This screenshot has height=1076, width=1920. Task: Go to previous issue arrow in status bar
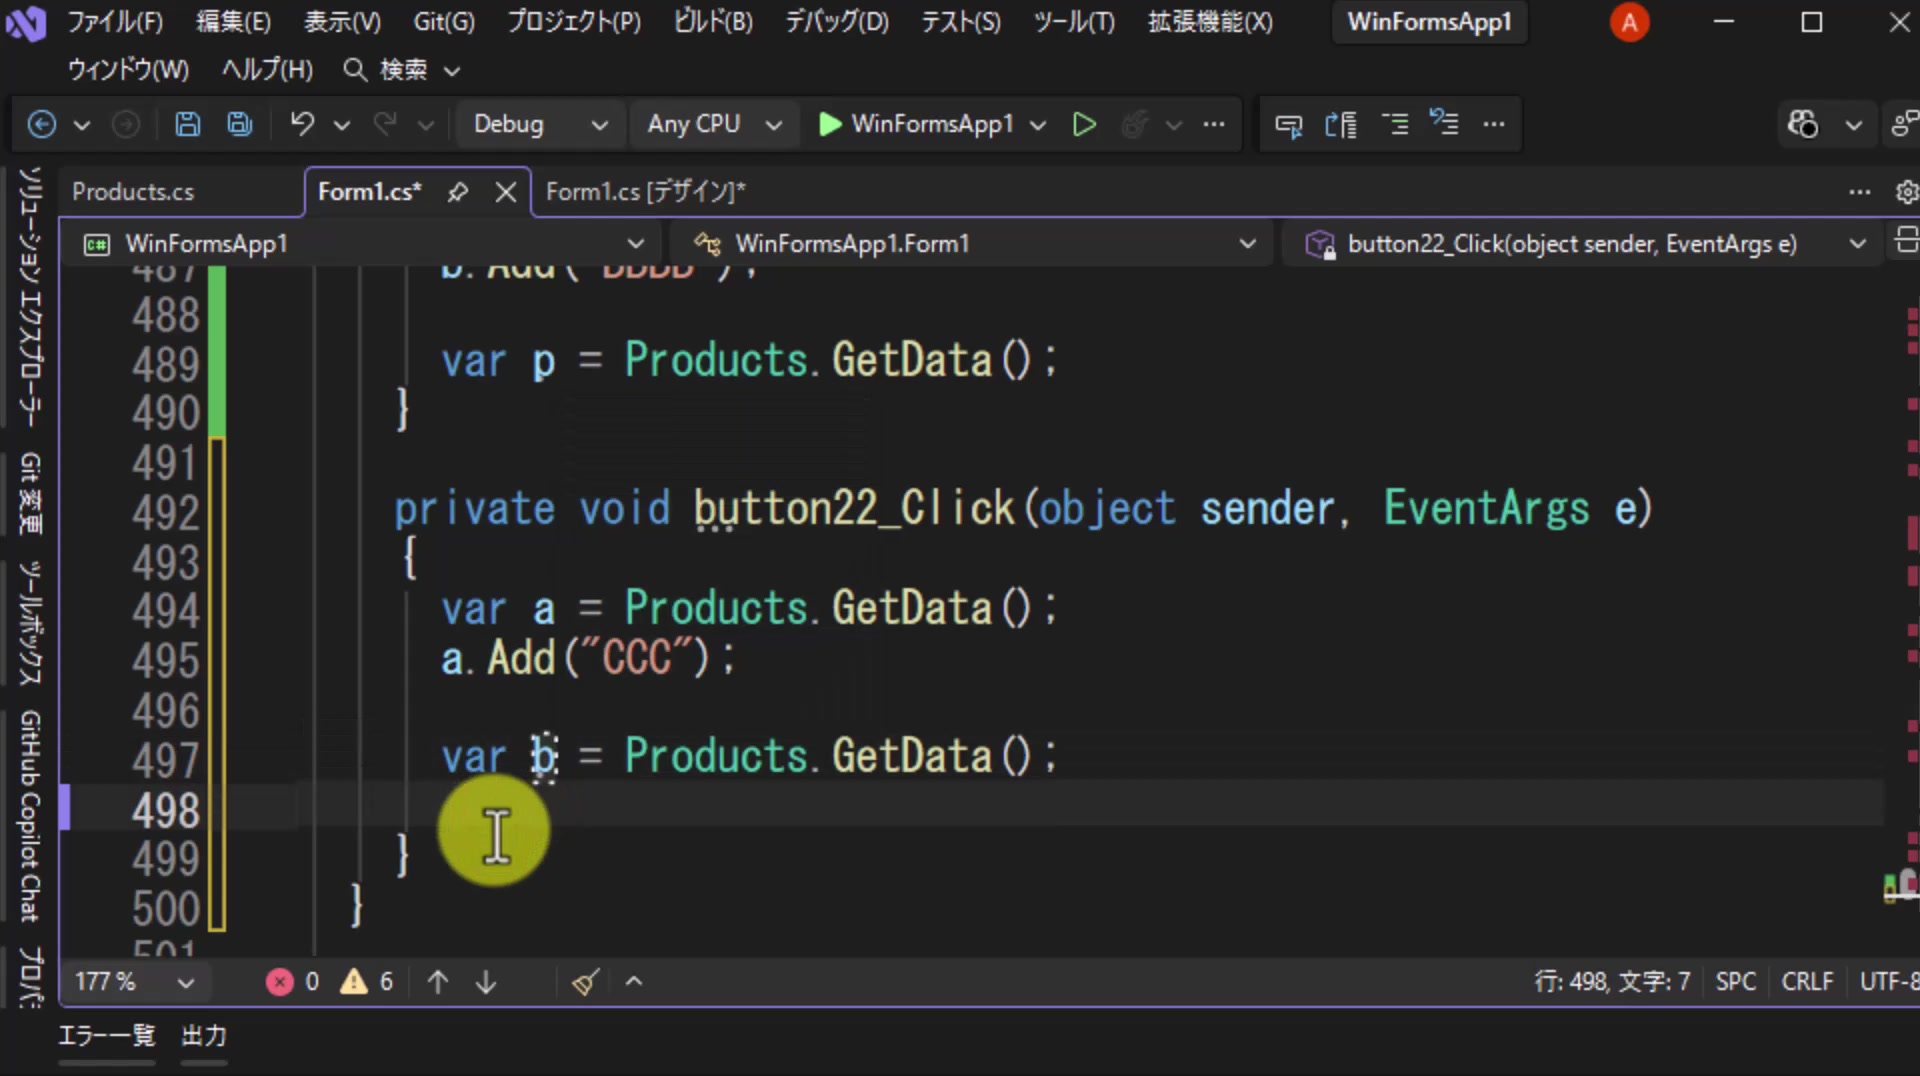(437, 982)
